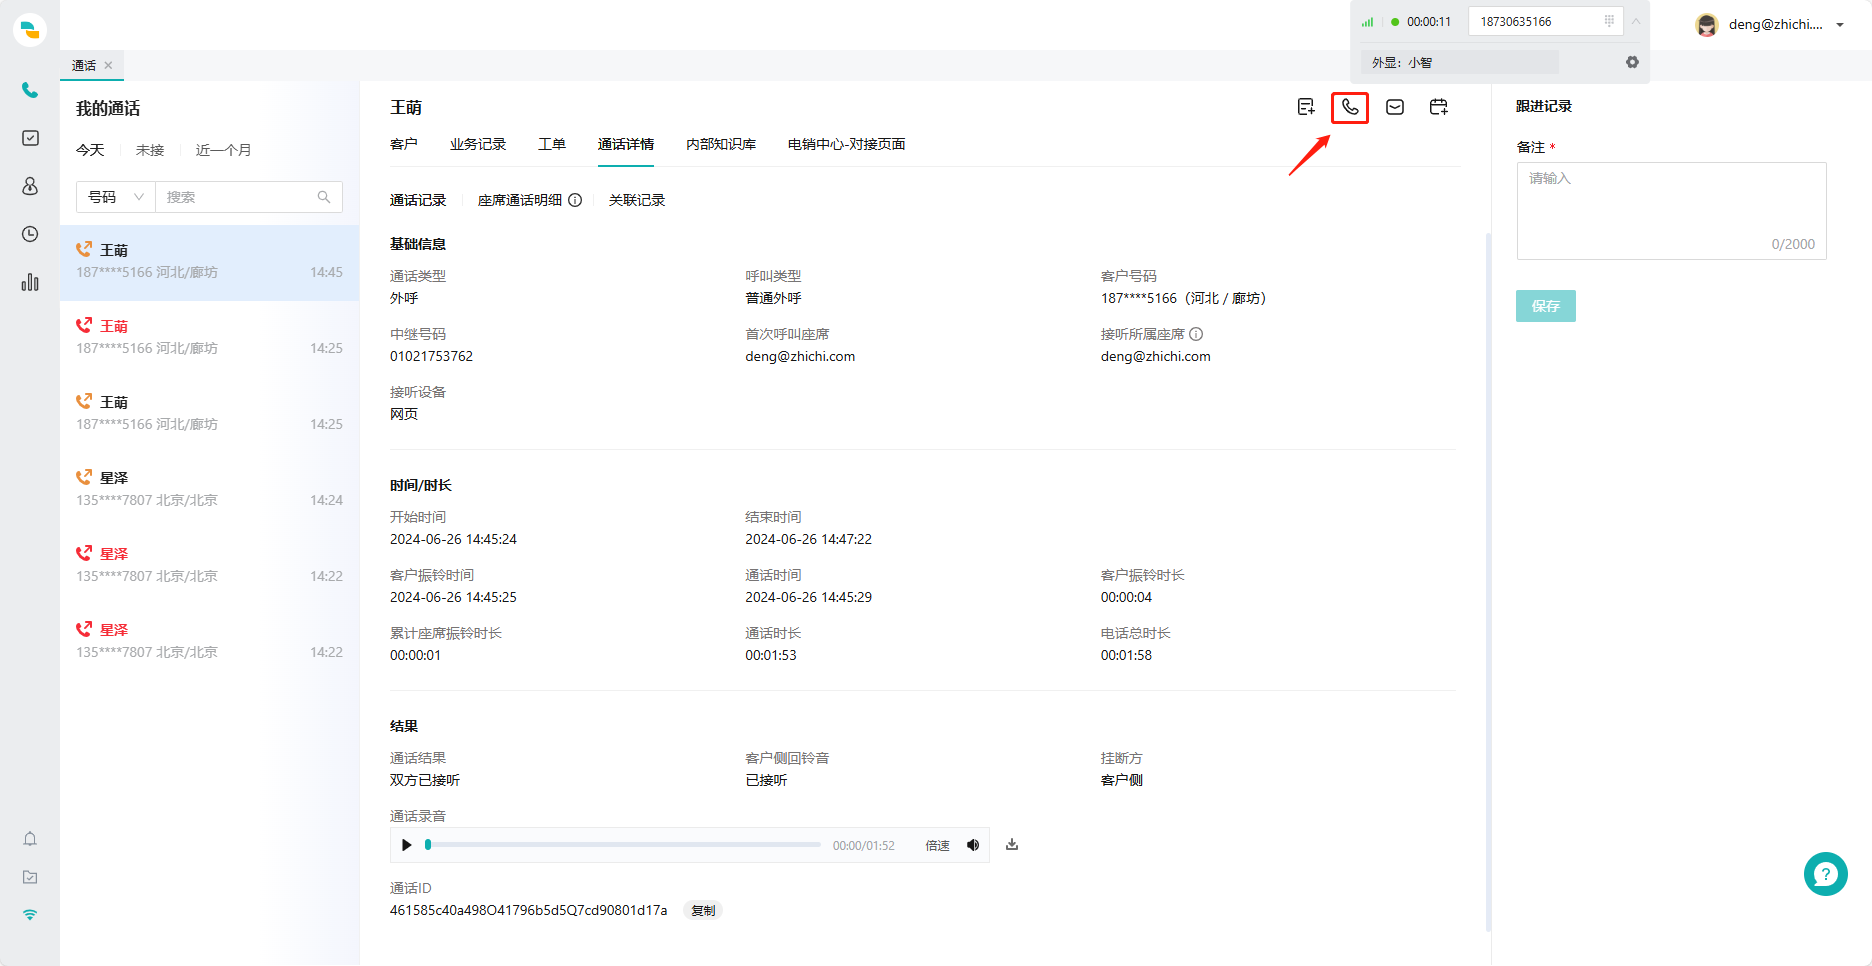Play the call recording
The height and width of the screenshot is (966, 1872).
[x=406, y=845]
